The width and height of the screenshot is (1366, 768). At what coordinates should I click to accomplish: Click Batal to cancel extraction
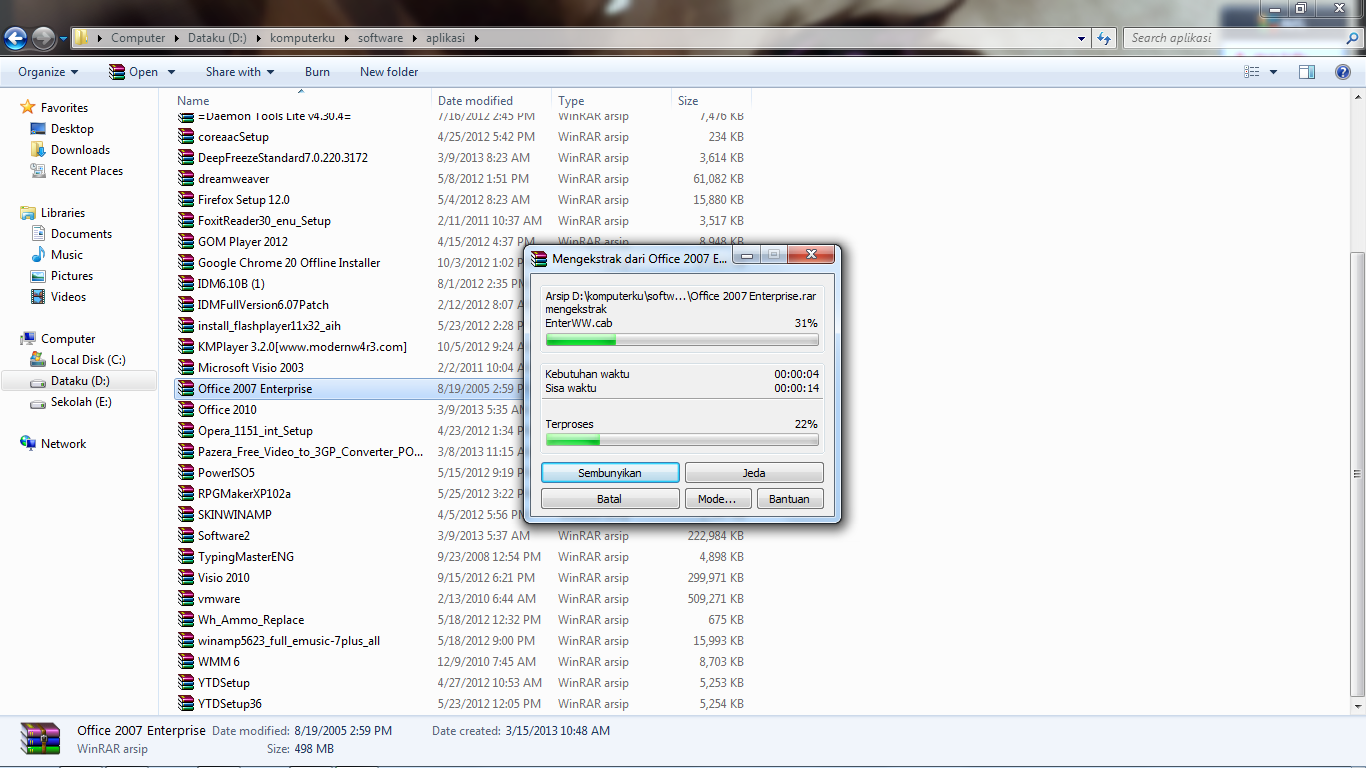(610, 498)
